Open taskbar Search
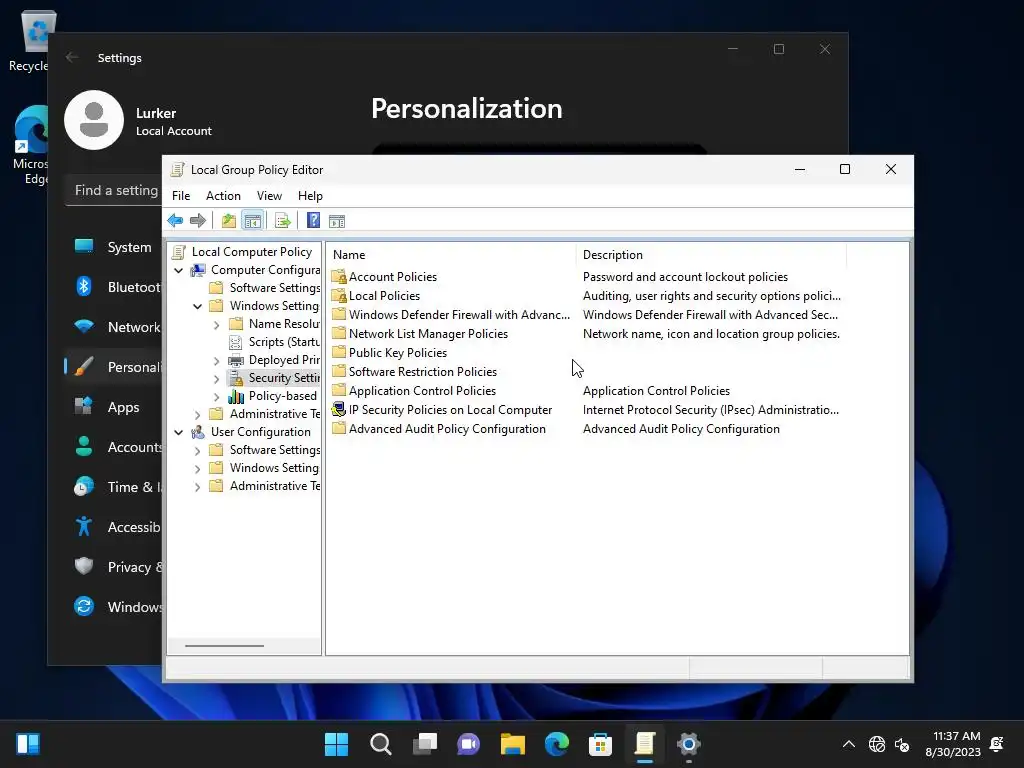Image resolution: width=1024 pixels, height=768 pixels. pyautogui.click(x=381, y=744)
